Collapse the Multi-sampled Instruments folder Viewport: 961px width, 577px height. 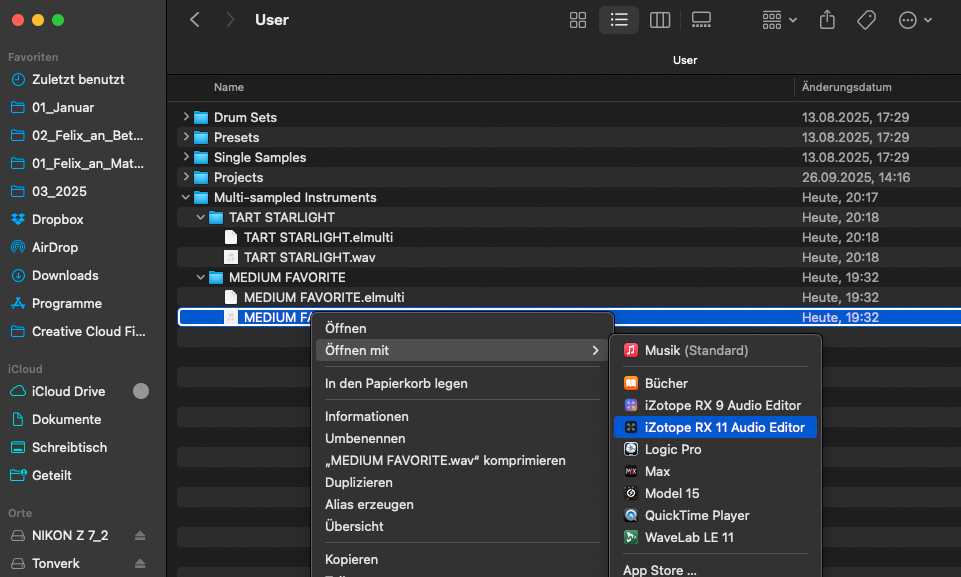(x=186, y=197)
